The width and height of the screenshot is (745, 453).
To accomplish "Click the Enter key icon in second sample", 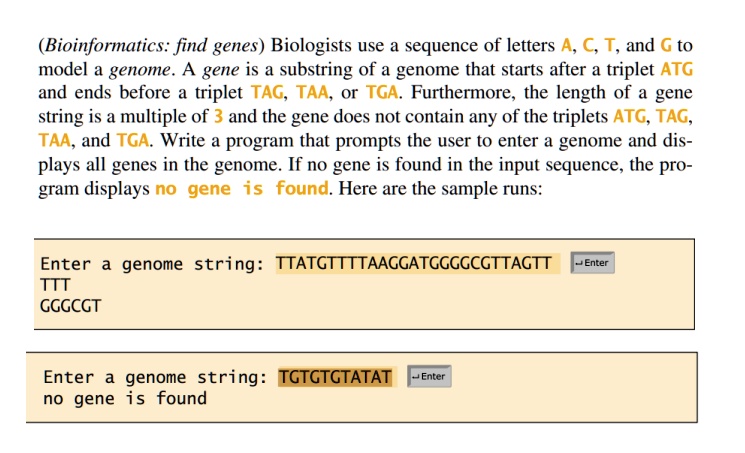I will 429,376.
